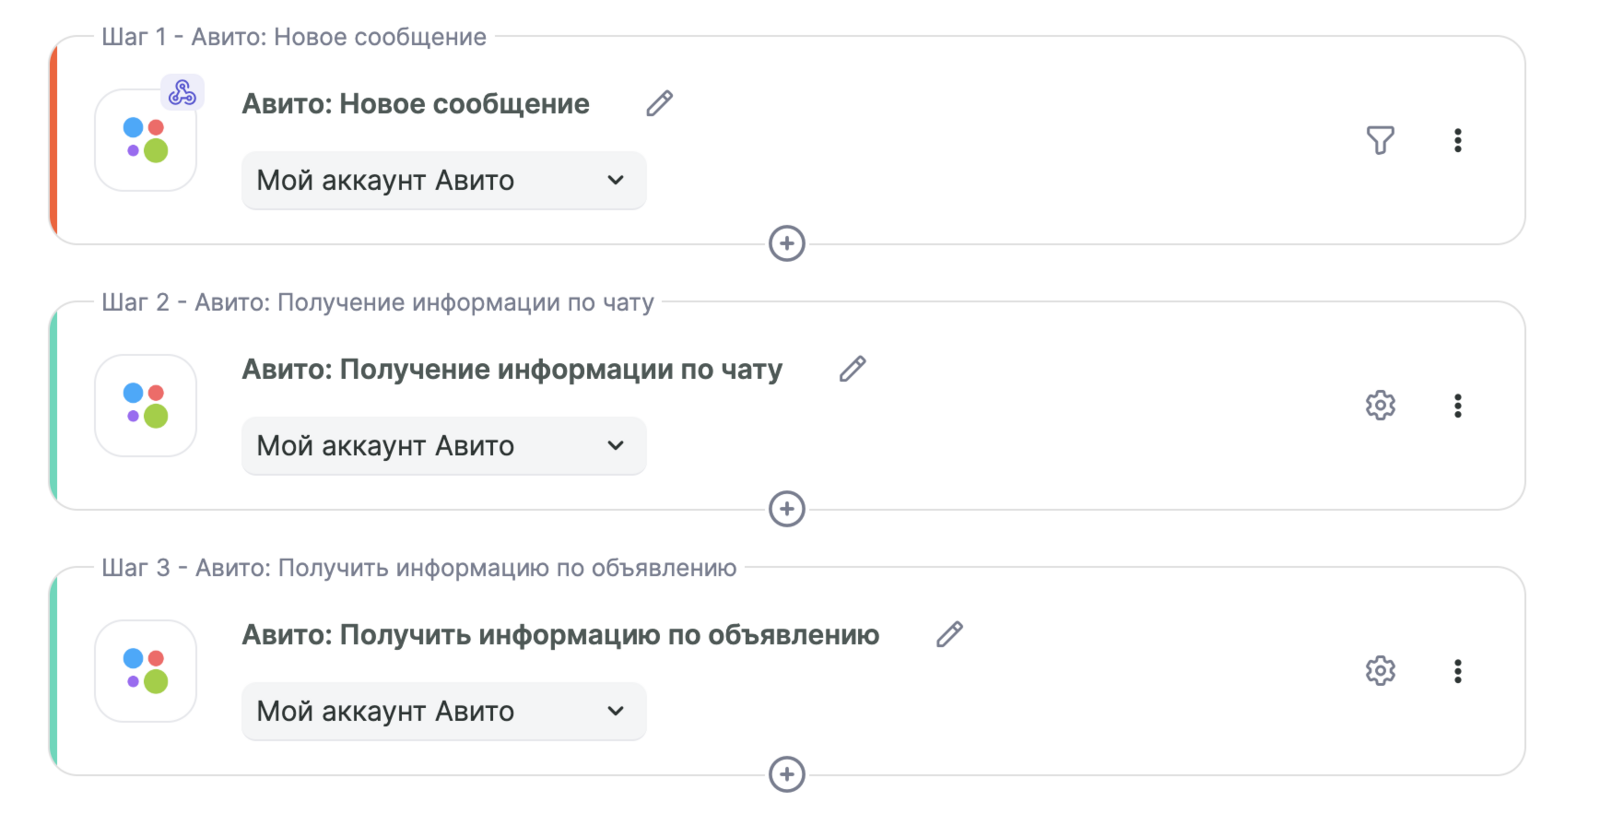1600x837 pixels.
Task: Click the Avito app logo in step 1
Action: click(145, 140)
